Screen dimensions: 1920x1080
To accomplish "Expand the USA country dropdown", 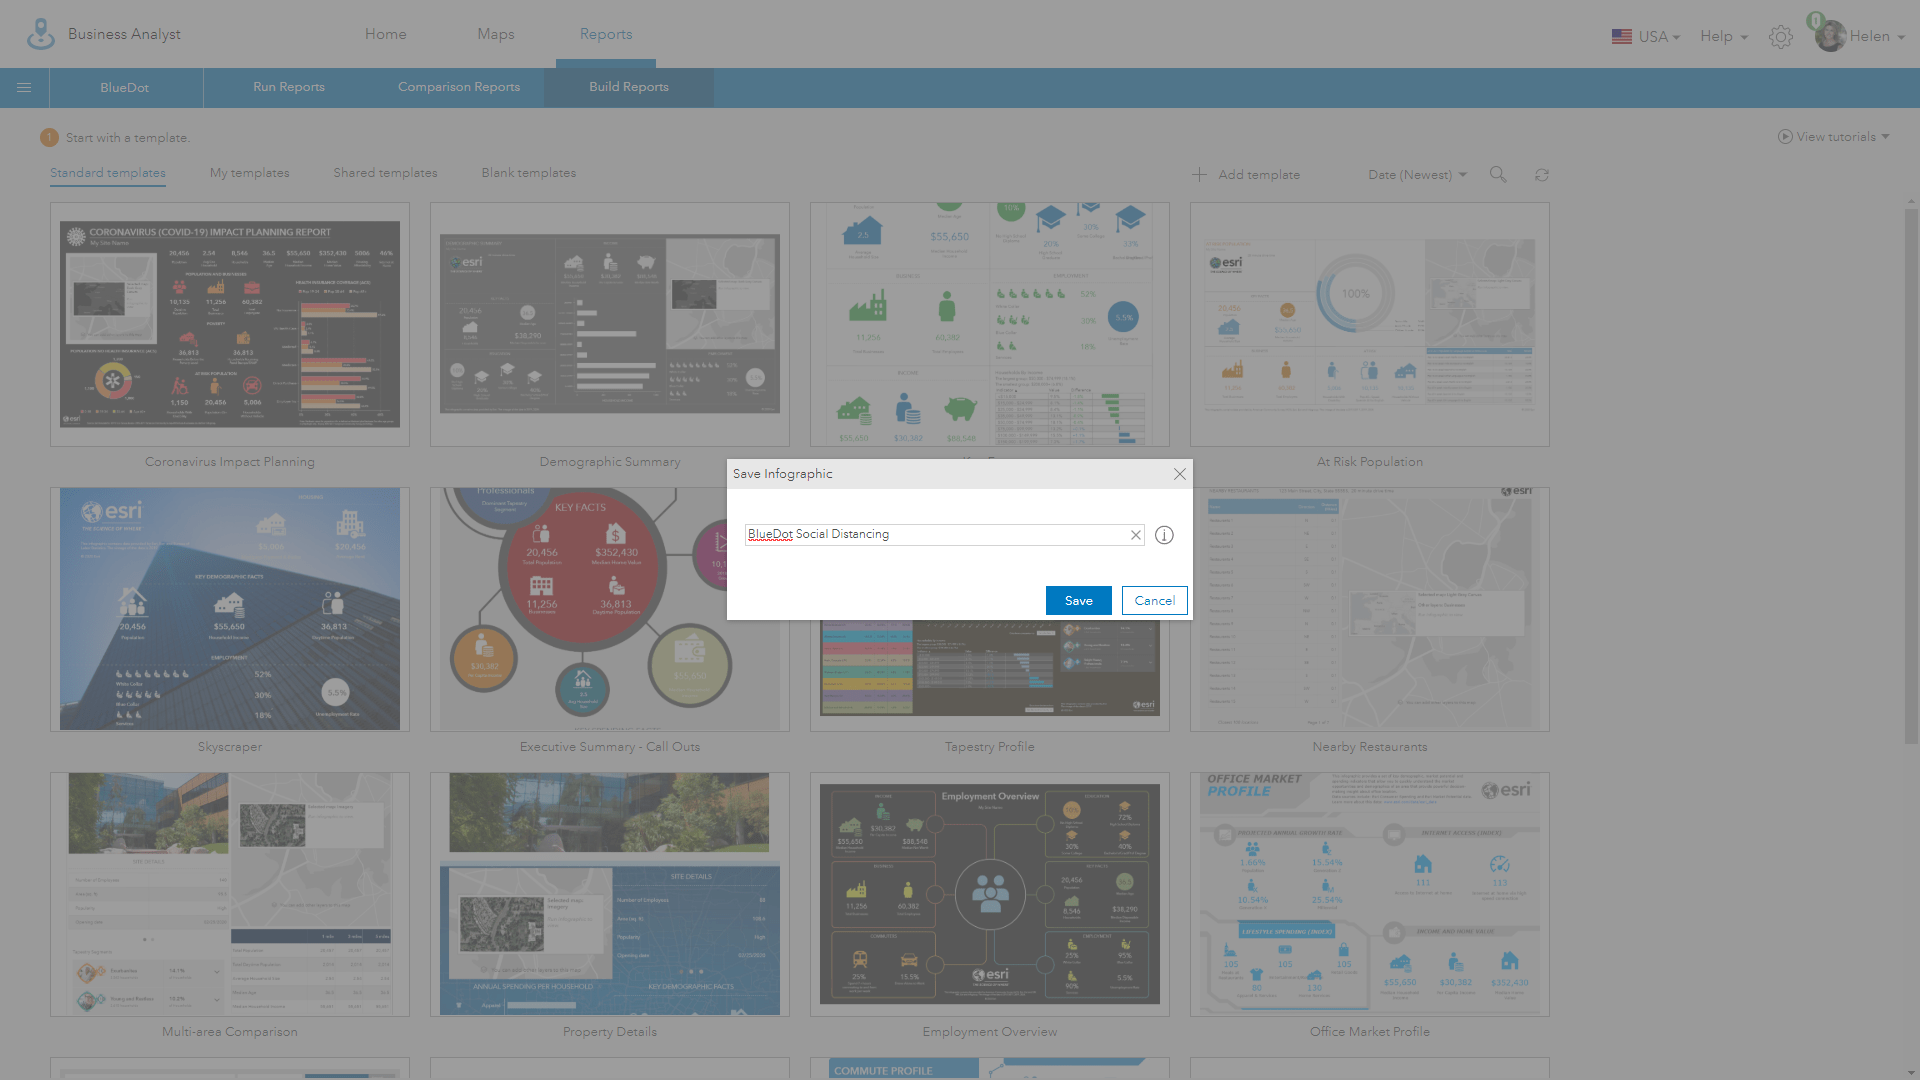I will [1676, 38].
